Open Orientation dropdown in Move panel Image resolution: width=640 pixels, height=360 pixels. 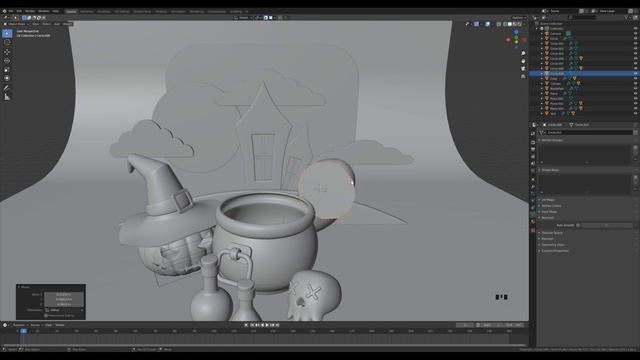pos(65,310)
